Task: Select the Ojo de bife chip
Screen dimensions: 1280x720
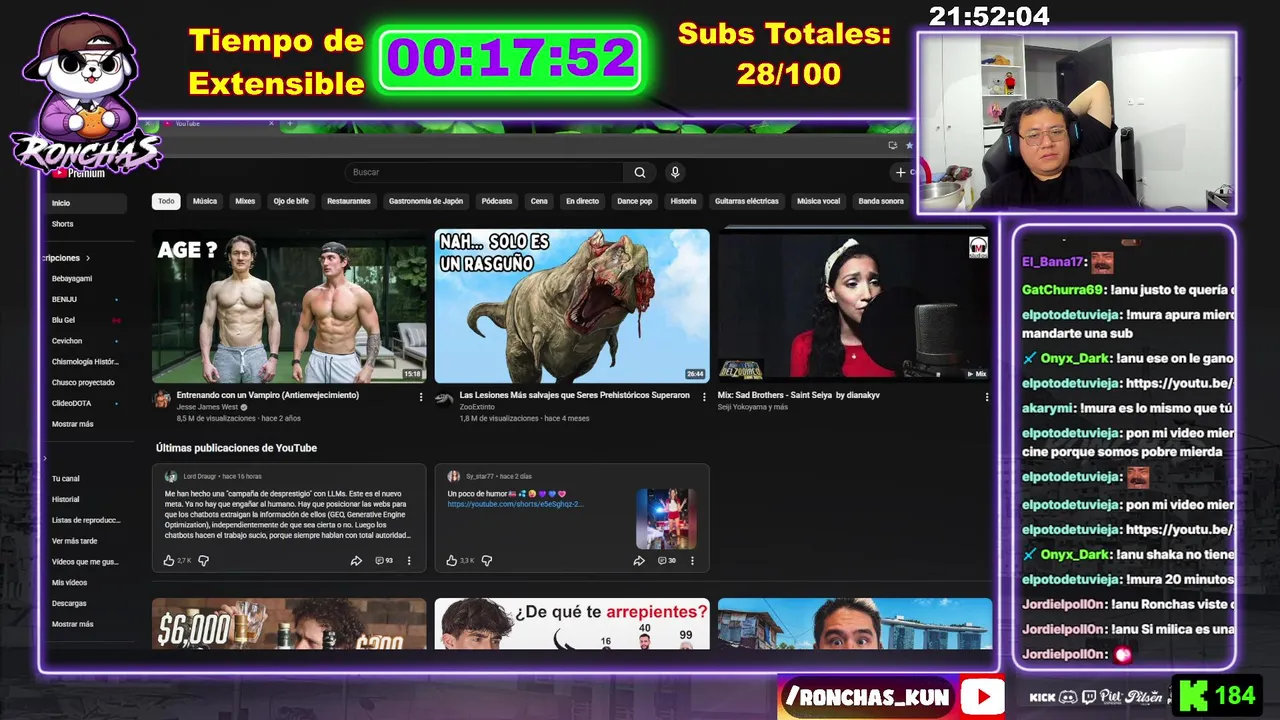Action: click(291, 201)
